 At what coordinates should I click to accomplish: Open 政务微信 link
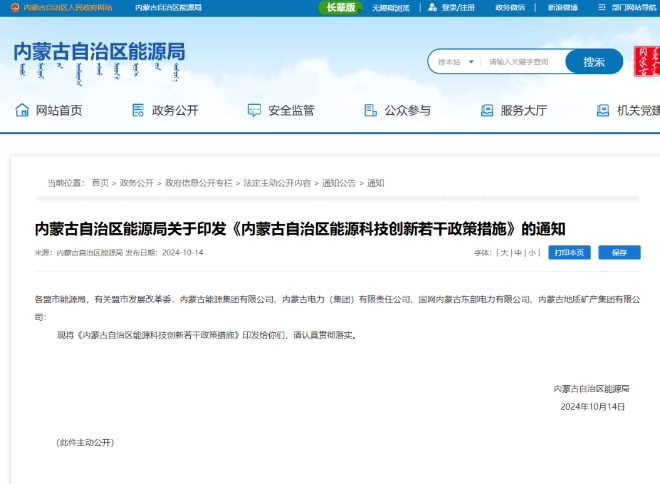pyautogui.click(x=510, y=8)
